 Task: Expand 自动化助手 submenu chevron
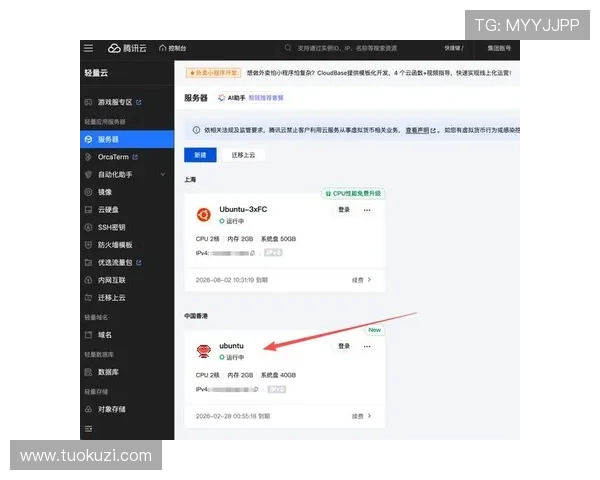coord(163,175)
